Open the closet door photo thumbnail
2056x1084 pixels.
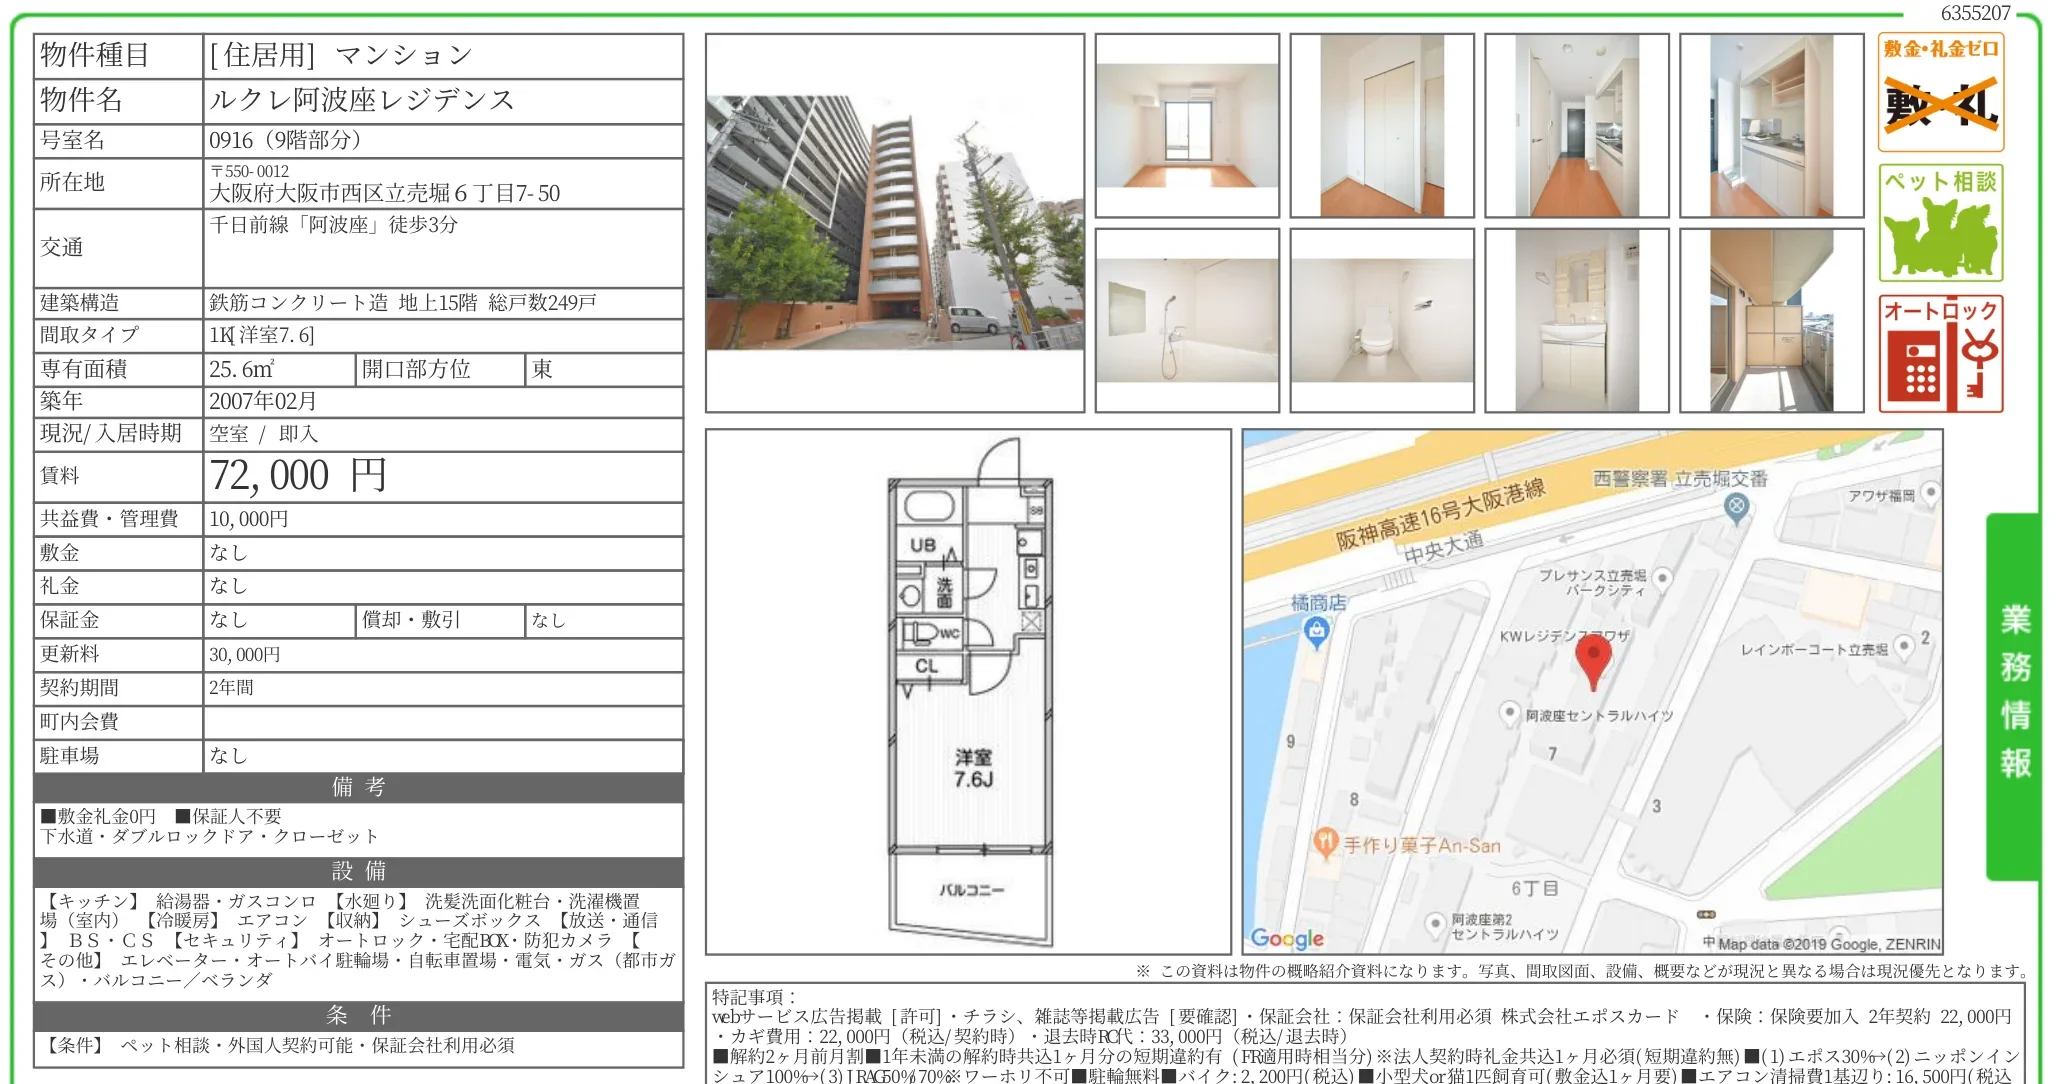click(x=1381, y=125)
